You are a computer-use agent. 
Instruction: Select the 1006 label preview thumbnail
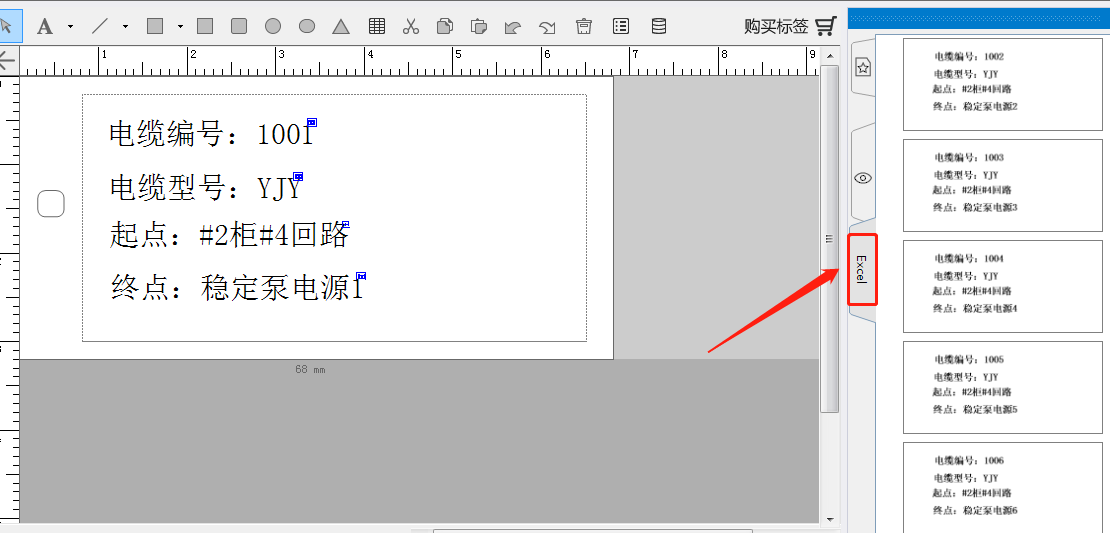coord(1002,487)
